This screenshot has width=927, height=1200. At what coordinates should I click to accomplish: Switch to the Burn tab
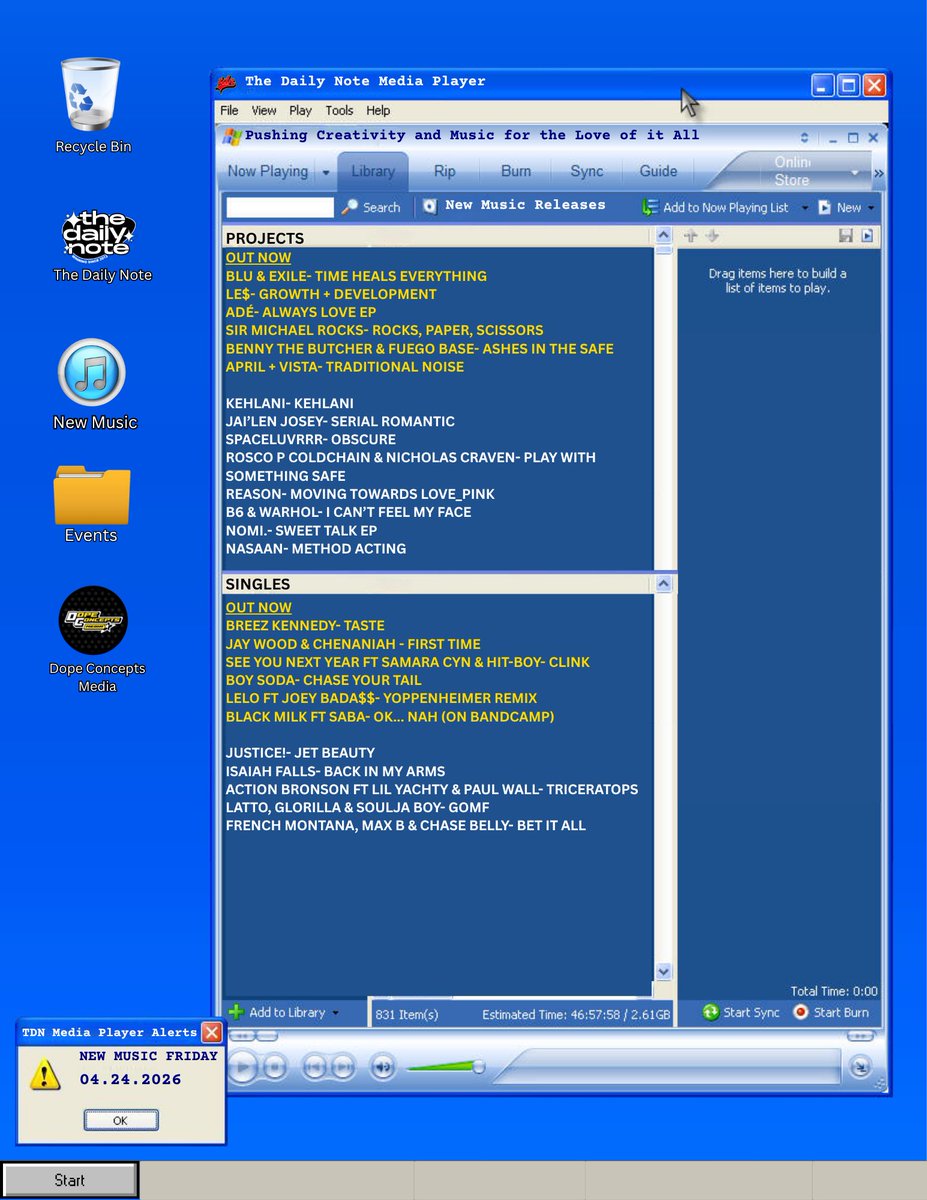(x=516, y=171)
